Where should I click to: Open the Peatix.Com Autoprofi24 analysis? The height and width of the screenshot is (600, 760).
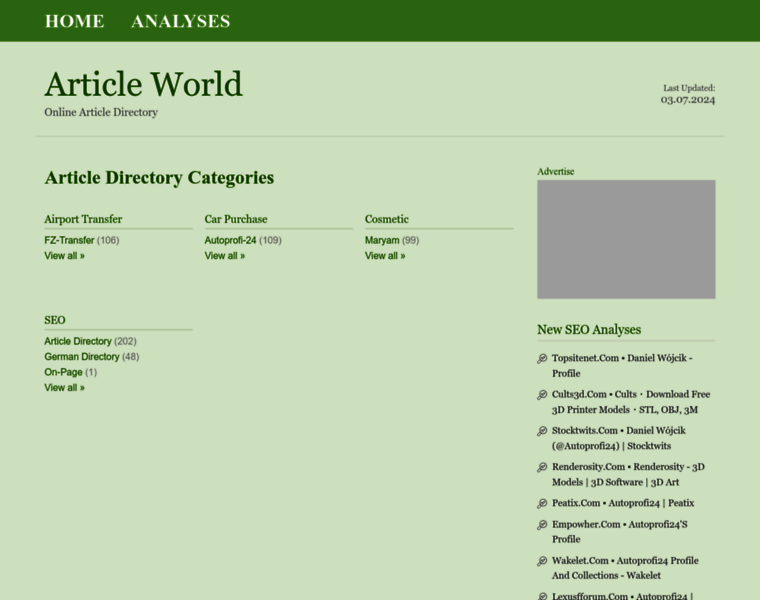point(623,503)
